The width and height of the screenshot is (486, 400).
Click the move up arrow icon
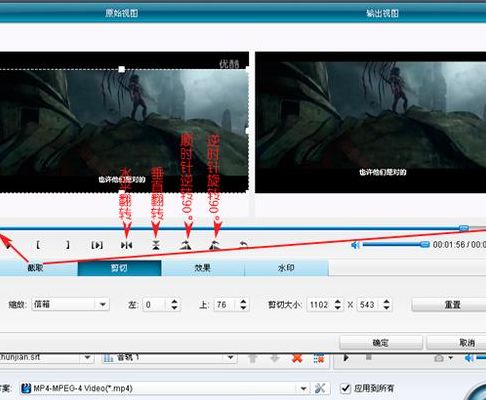pos(253,358)
